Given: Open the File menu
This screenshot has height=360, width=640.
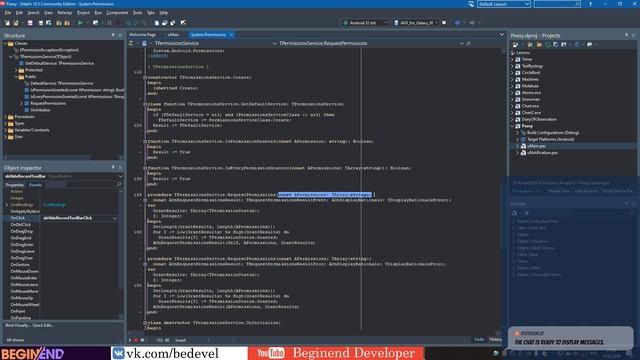Looking at the screenshot, I should pos(8,13).
